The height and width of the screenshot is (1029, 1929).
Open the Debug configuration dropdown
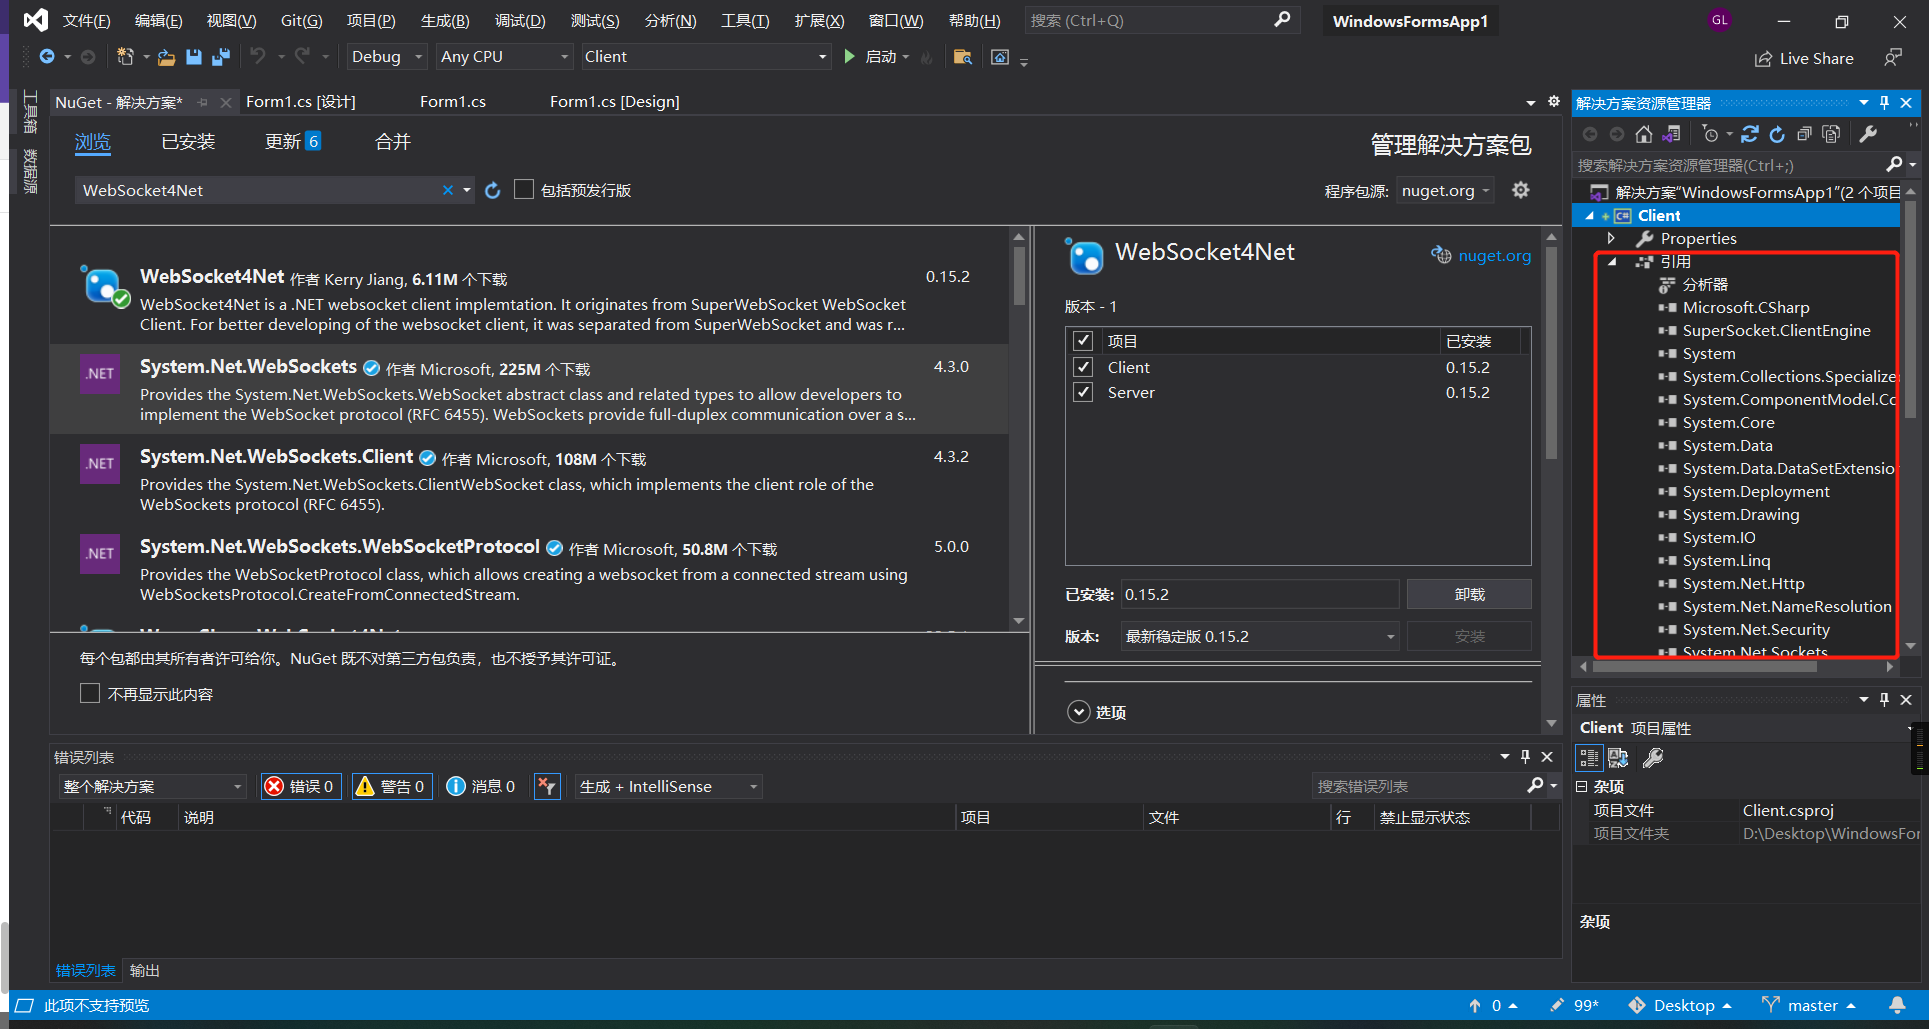388,57
